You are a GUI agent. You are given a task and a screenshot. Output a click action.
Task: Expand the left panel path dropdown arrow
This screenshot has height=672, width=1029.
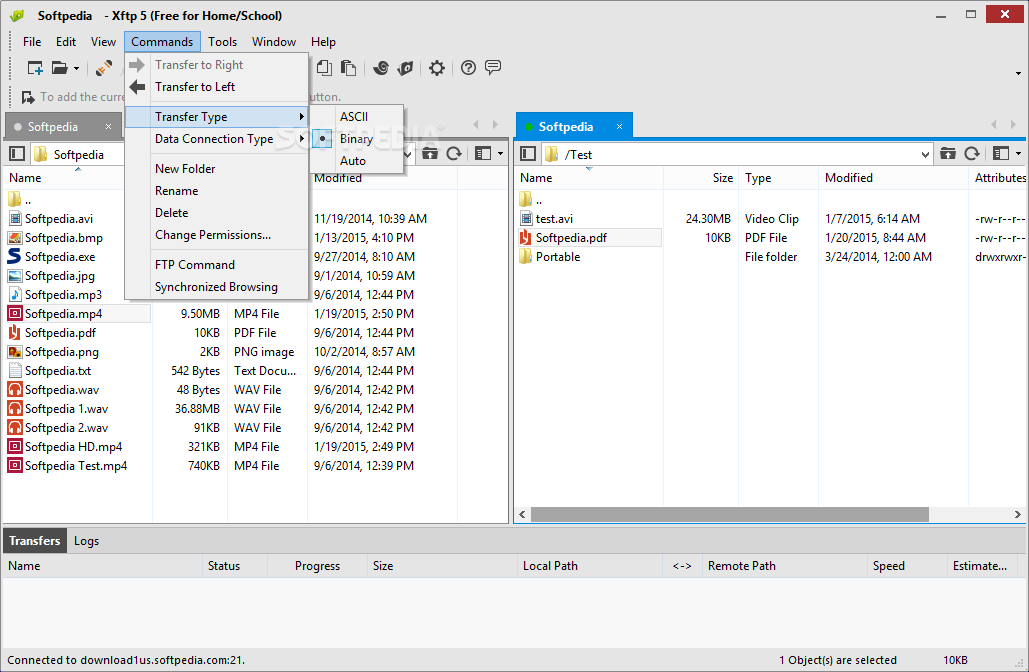tap(408, 155)
